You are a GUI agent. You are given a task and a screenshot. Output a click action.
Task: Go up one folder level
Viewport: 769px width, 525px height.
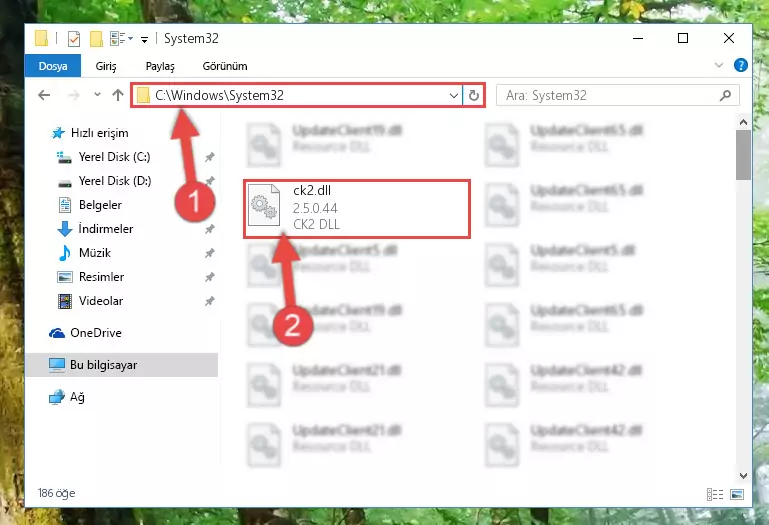click(x=118, y=95)
